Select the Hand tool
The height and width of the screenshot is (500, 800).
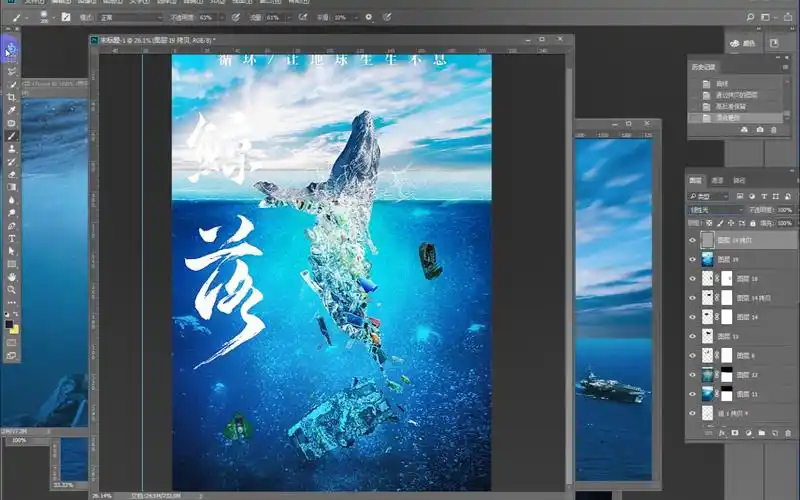pyautogui.click(x=12, y=276)
